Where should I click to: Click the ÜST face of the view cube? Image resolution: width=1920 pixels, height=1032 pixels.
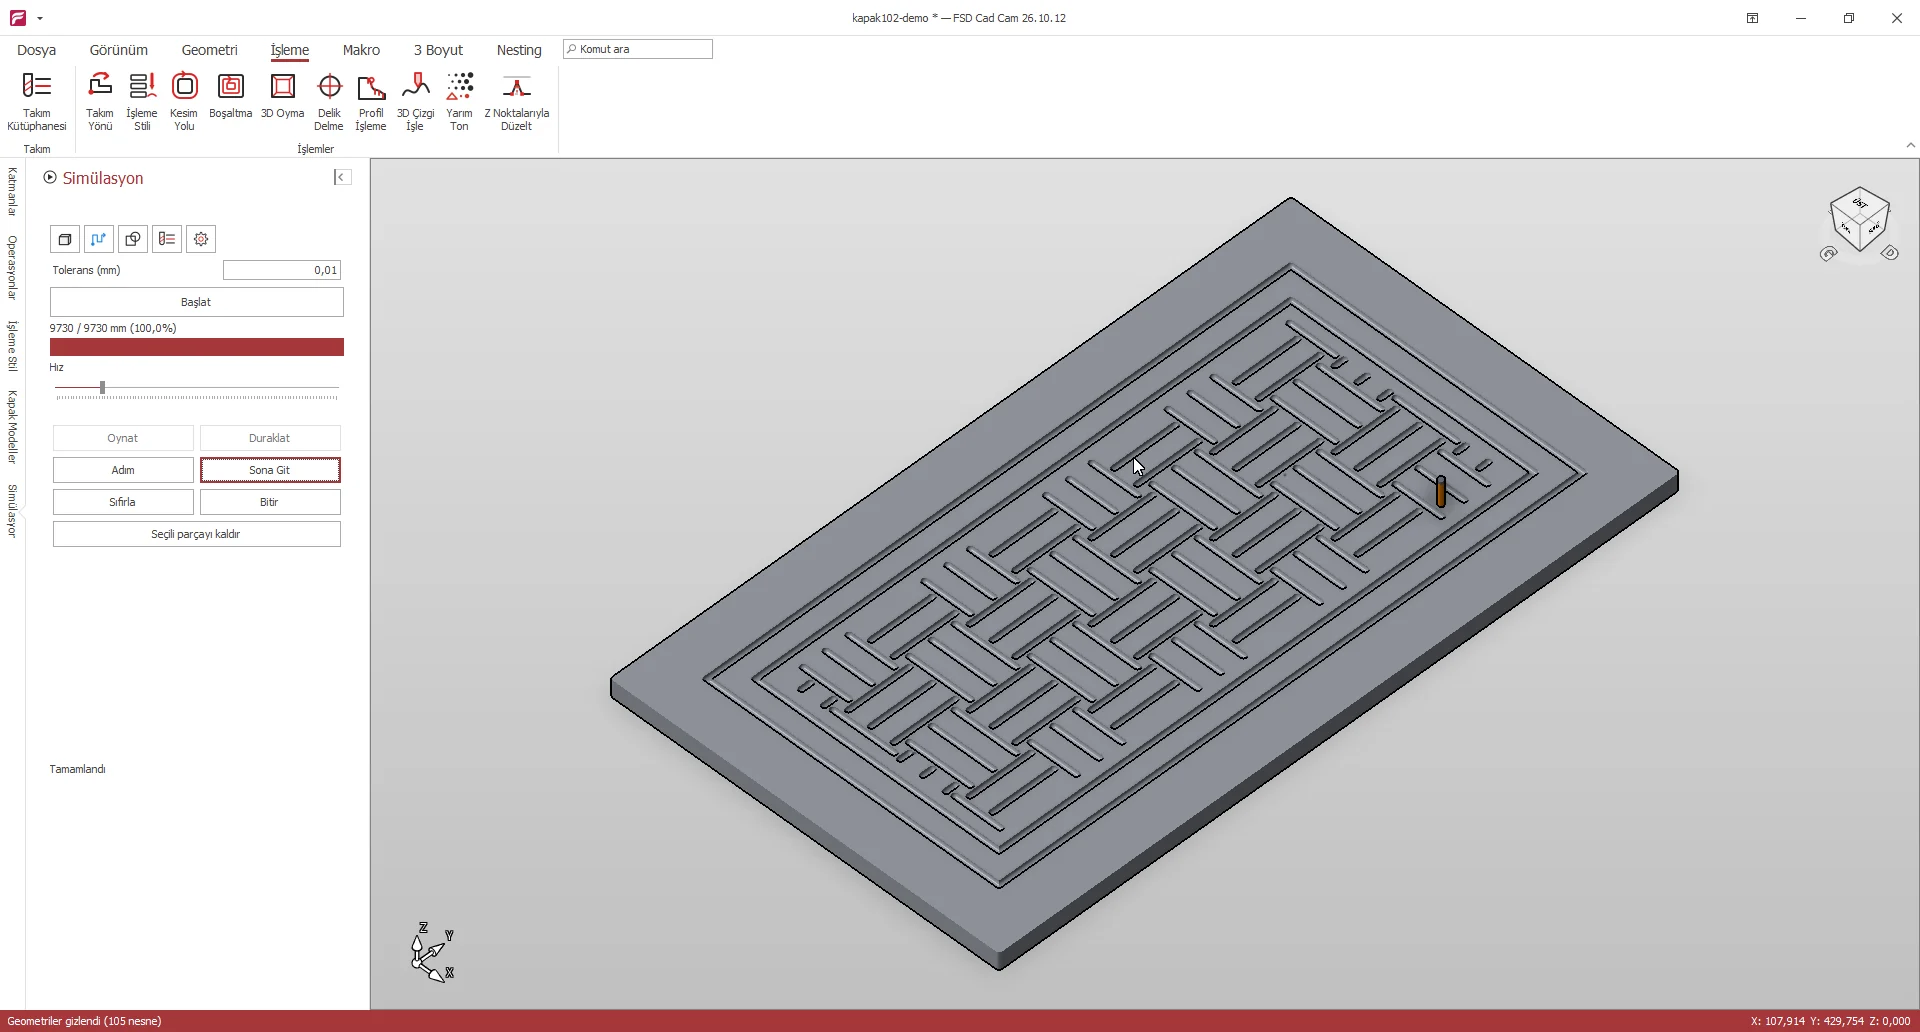pyautogui.click(x=1860, y=202)
